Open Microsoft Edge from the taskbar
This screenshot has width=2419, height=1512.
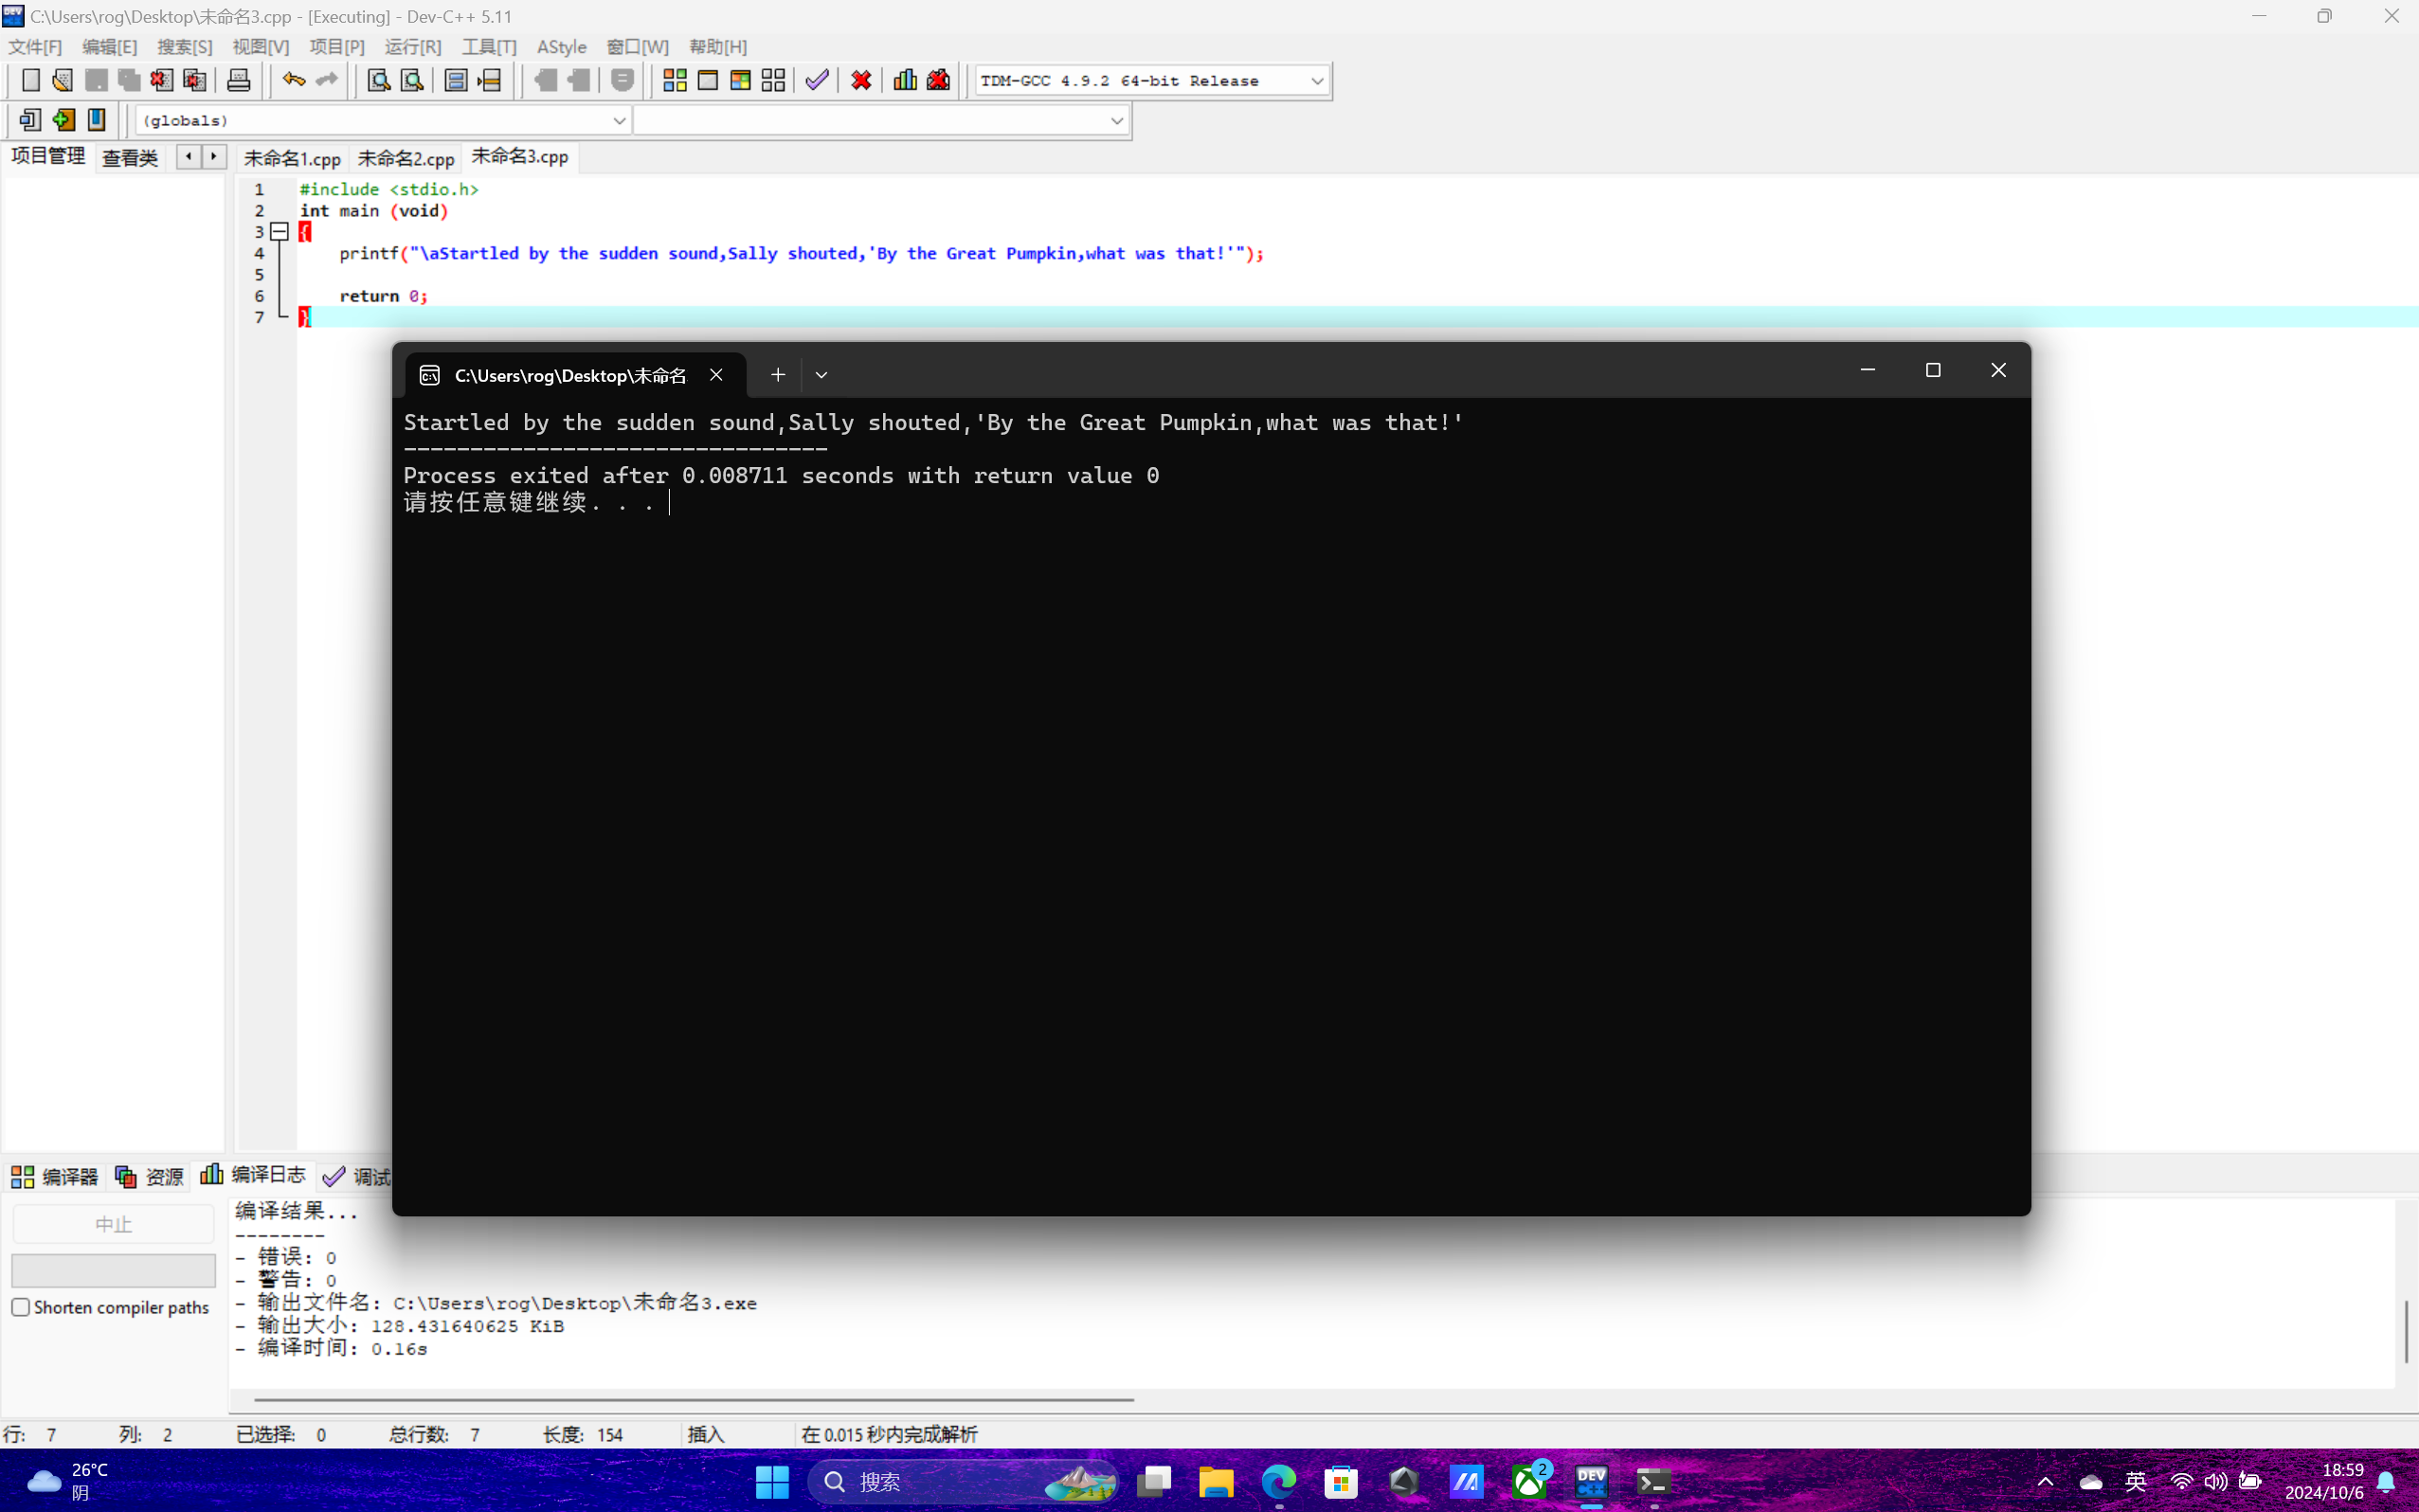(x=1278, y=1481)
